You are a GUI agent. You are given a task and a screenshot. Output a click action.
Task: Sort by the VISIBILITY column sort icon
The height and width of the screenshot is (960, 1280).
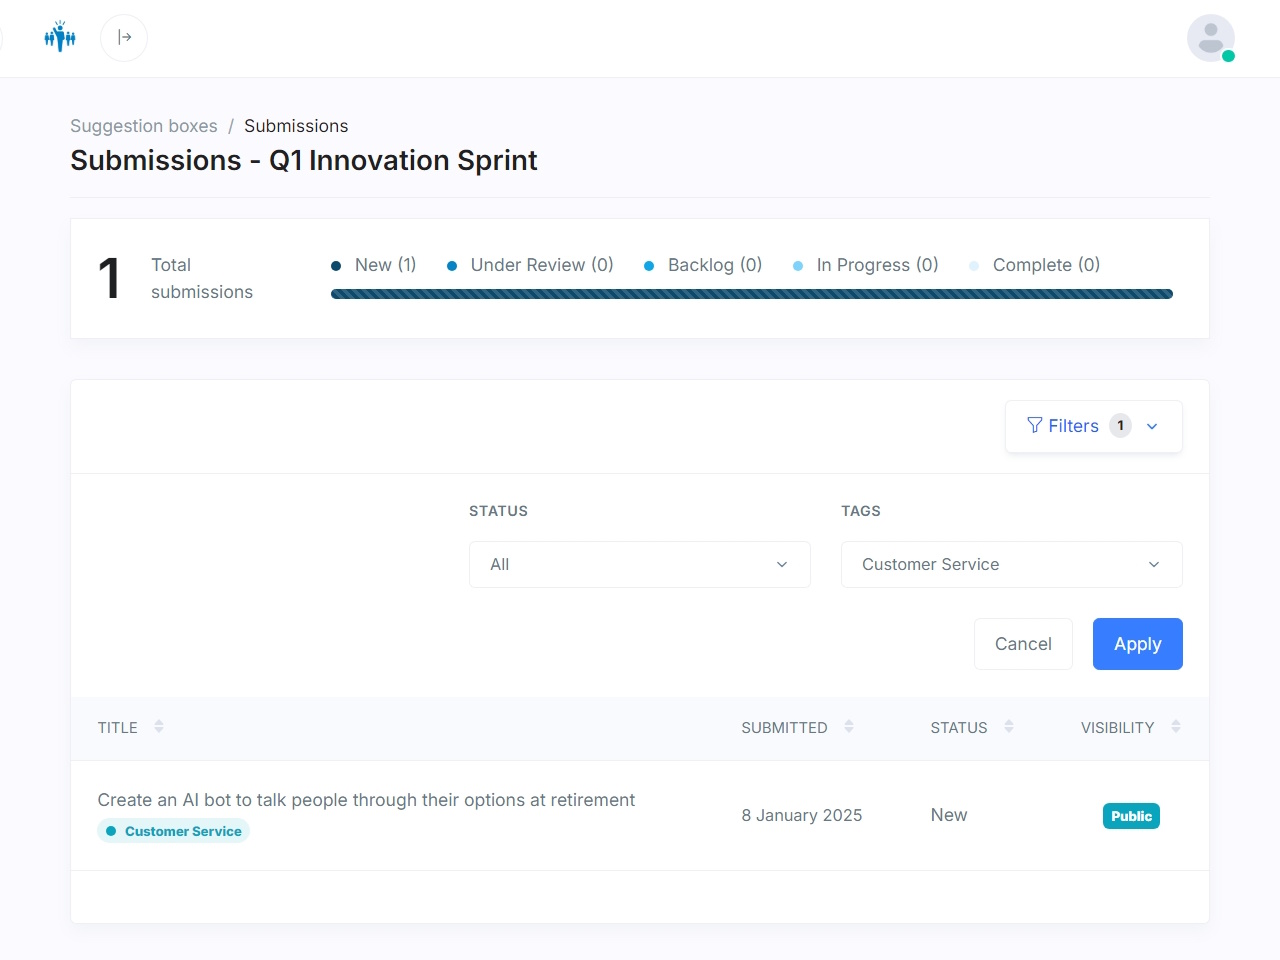pyautogui.click(x=1176, y=727)
